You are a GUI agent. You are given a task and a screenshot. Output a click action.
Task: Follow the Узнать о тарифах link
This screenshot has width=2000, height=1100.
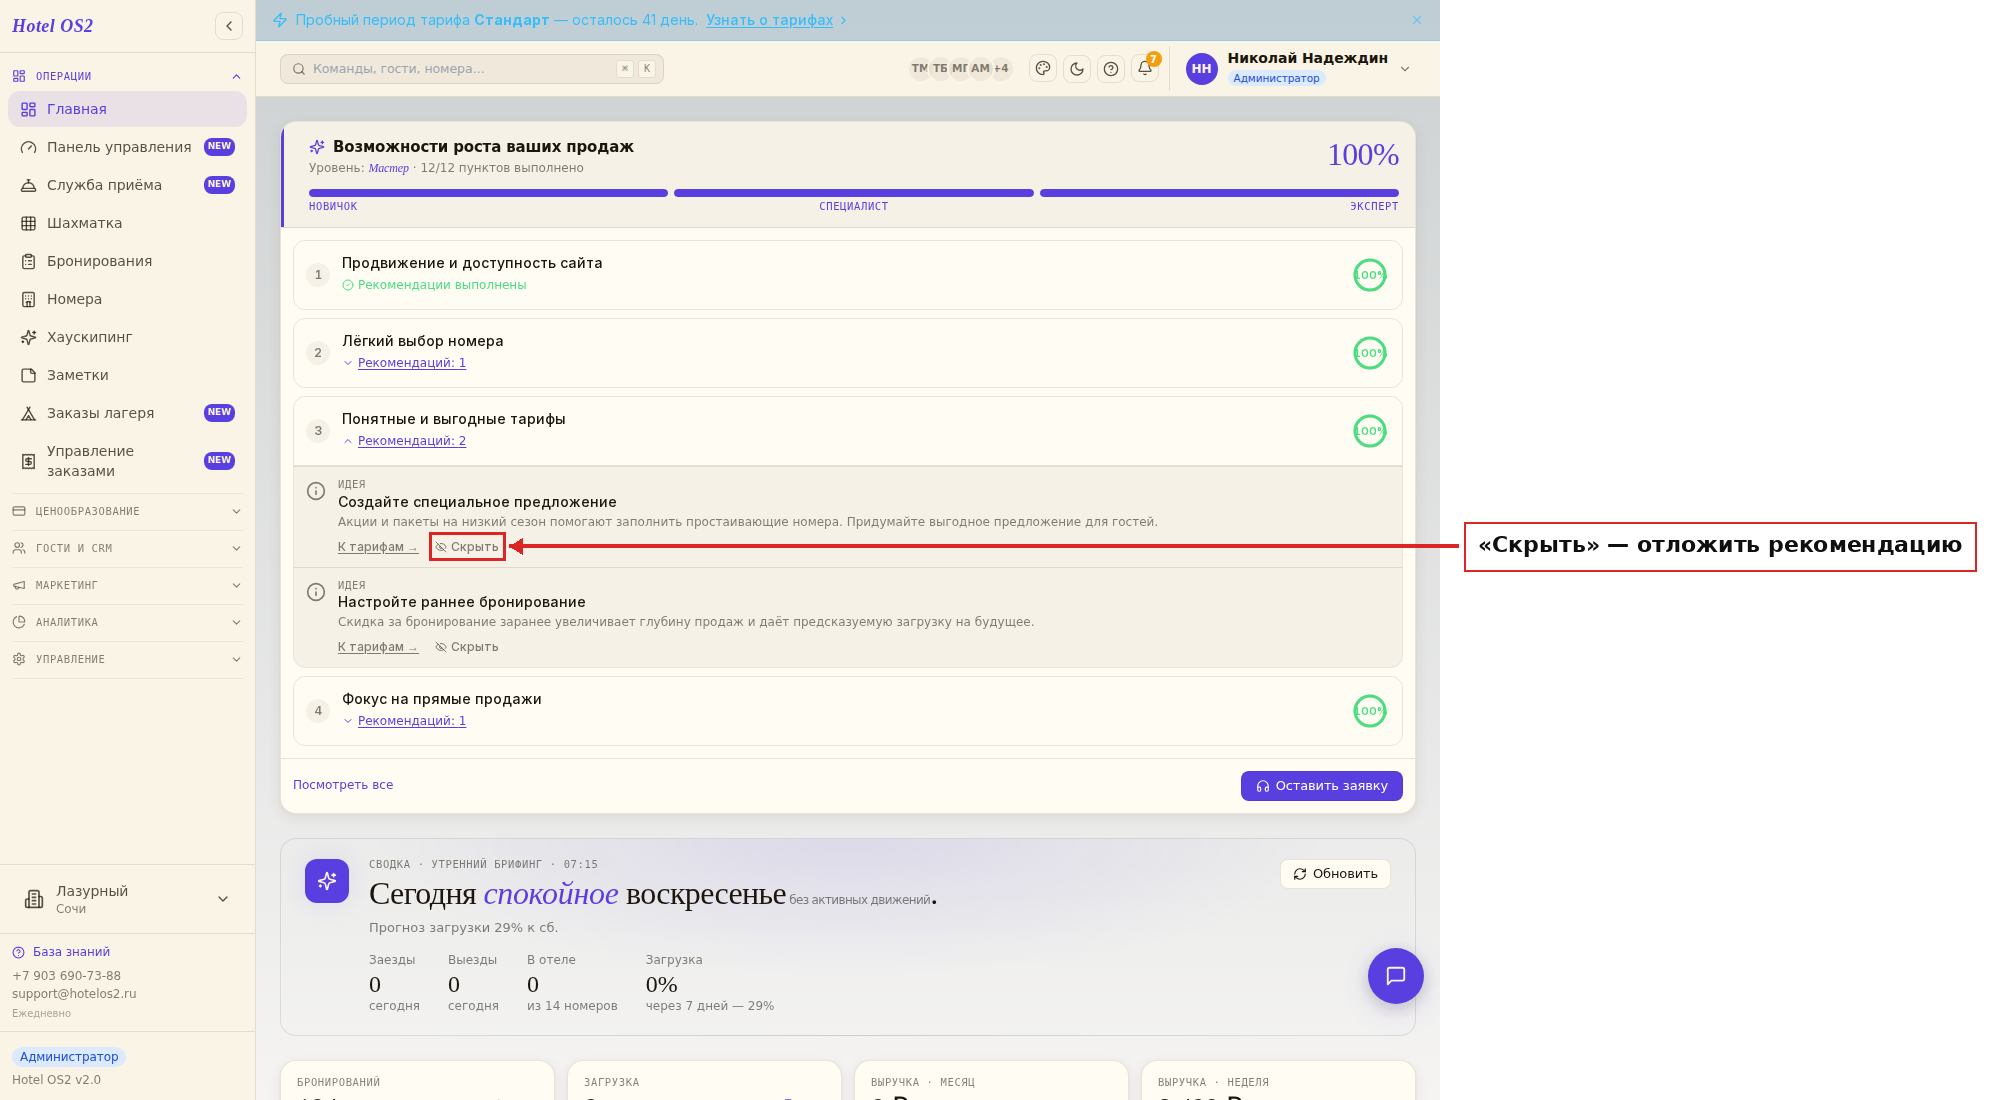[769, 20]
